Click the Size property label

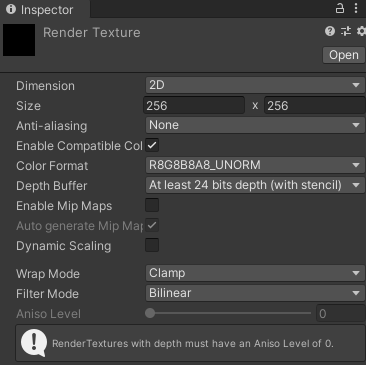tap(28, 106)
